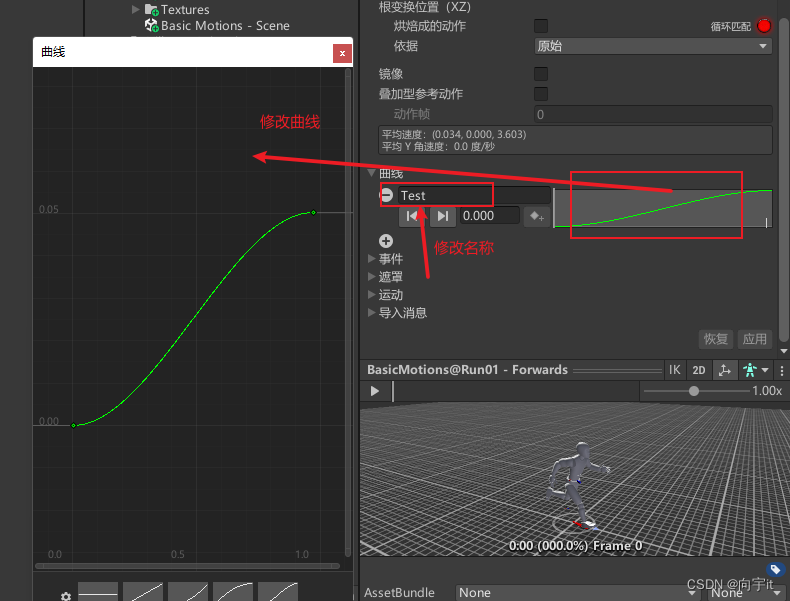Add a new curve with plus icon
Screen dimensions: 790x601
pyautogui.click(x=386, y=241)
